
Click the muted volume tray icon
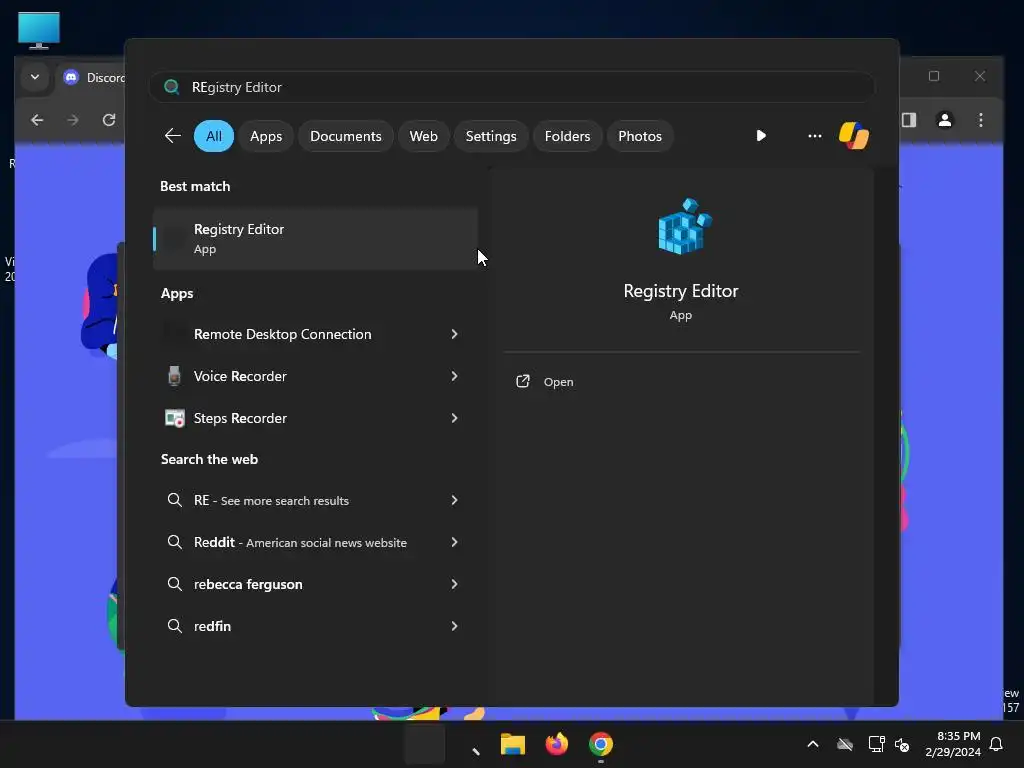pos(902,744)
